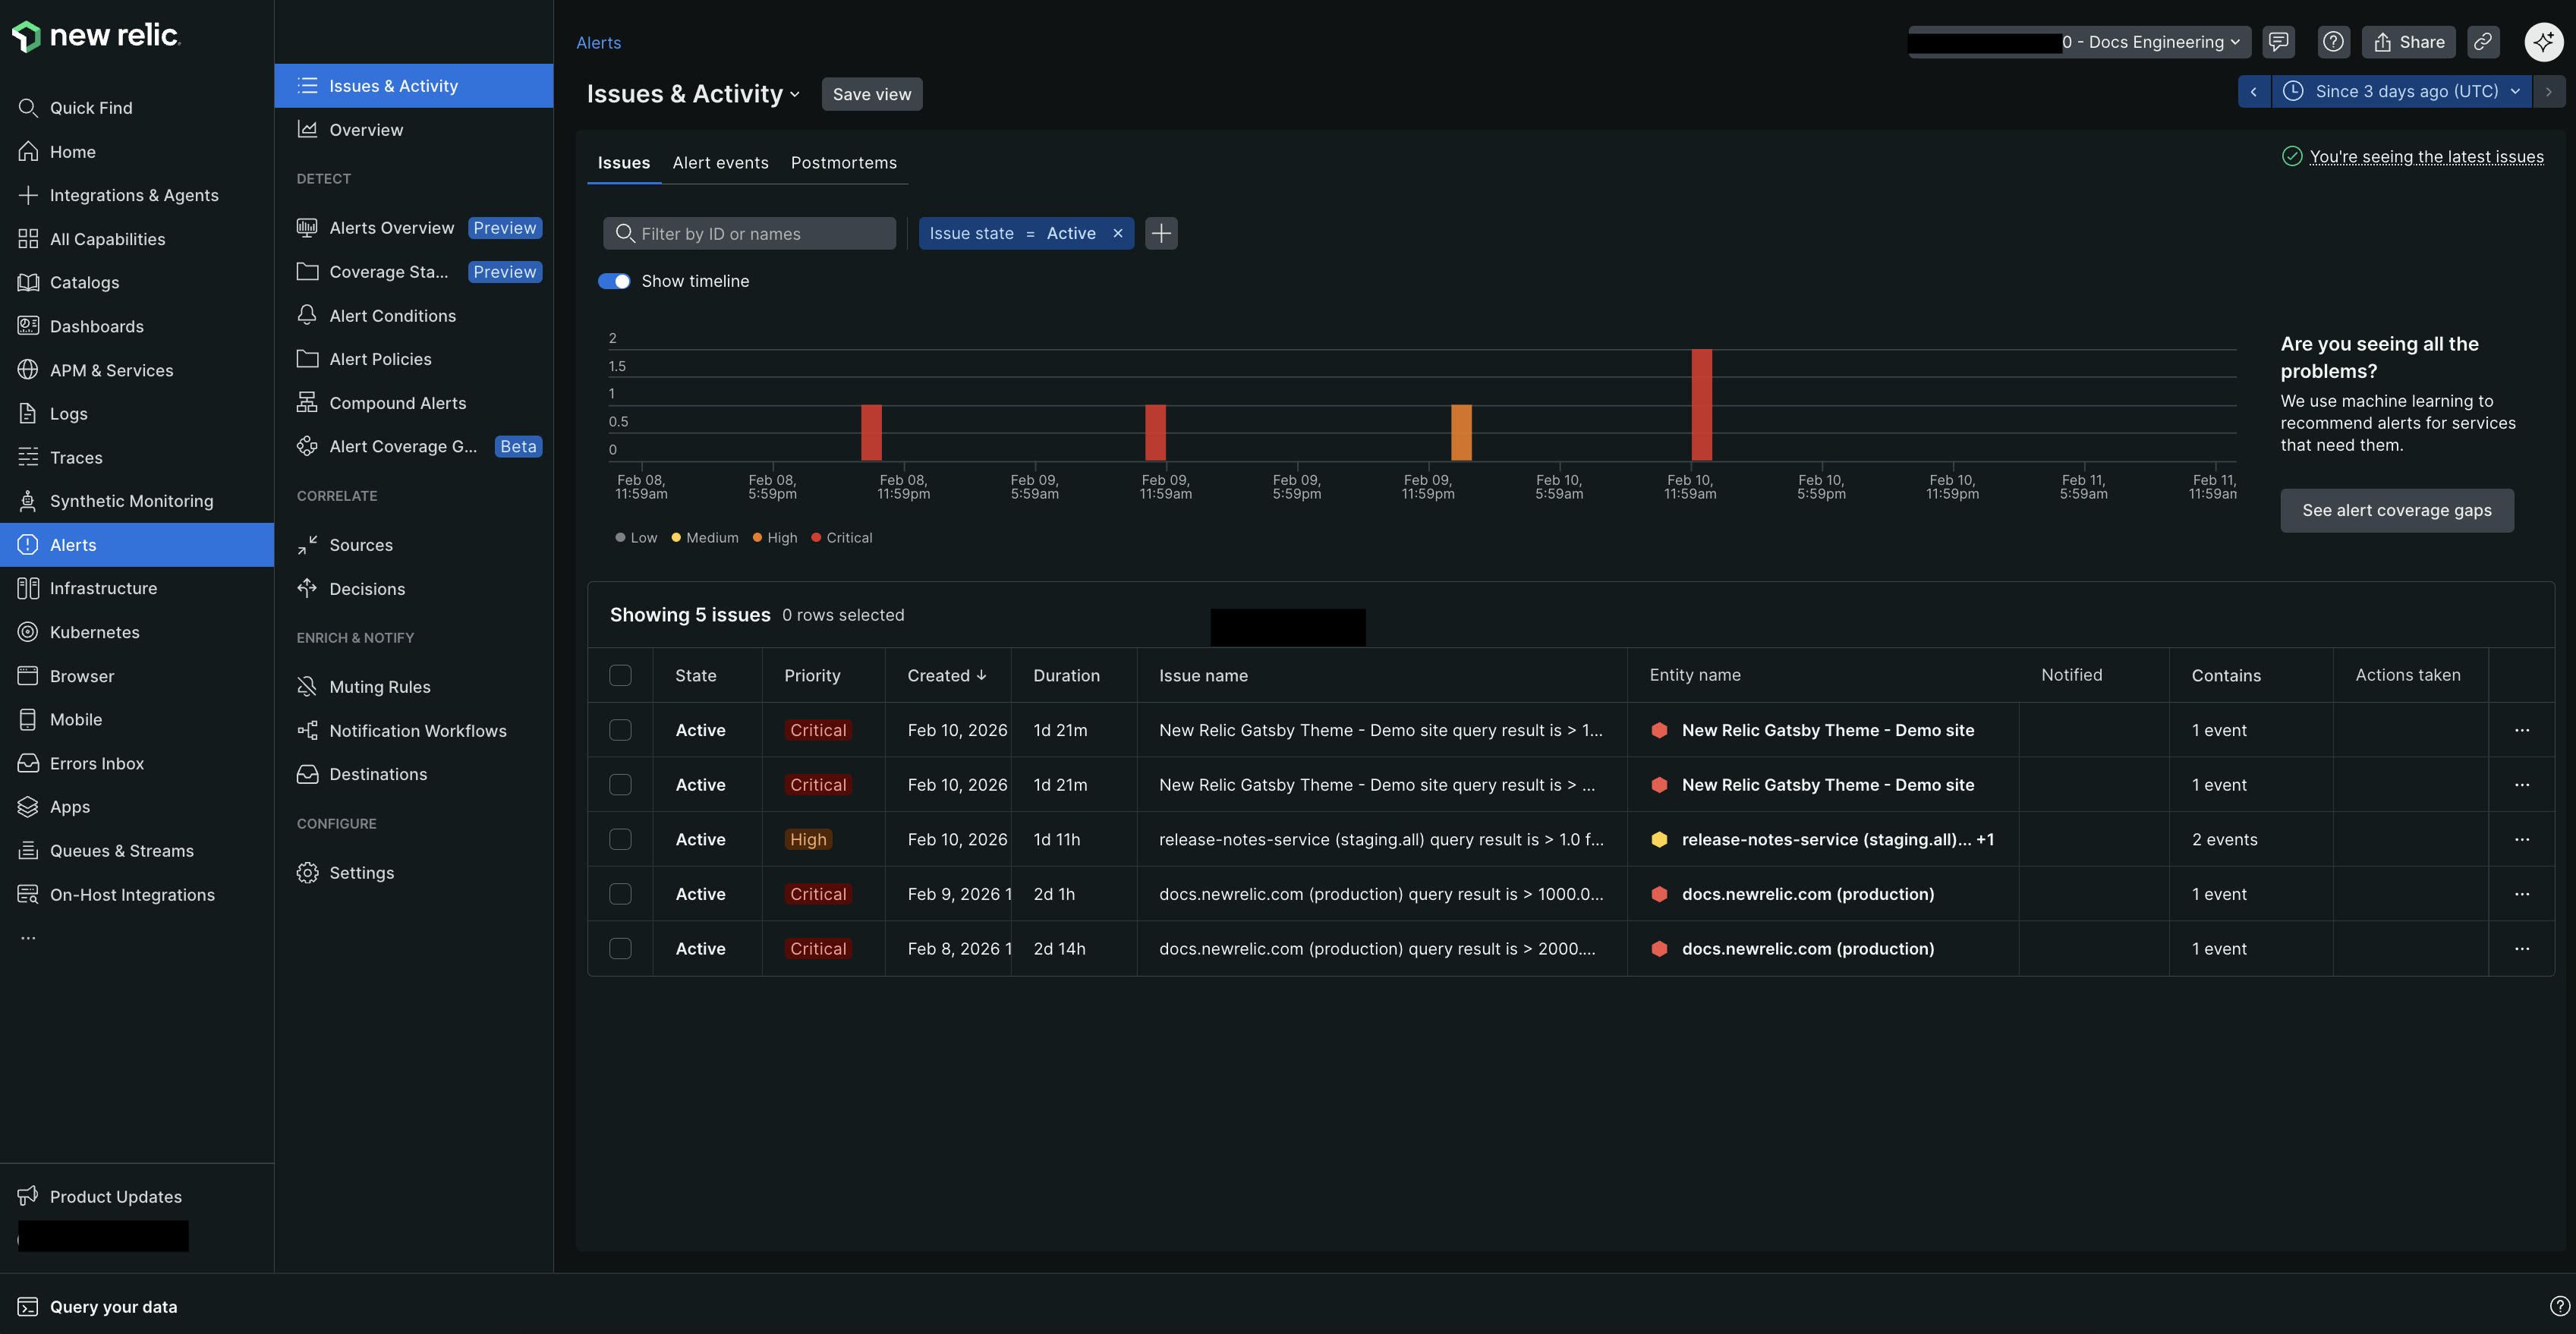
Task: Click the Save view button
Action: pos(871,93)
